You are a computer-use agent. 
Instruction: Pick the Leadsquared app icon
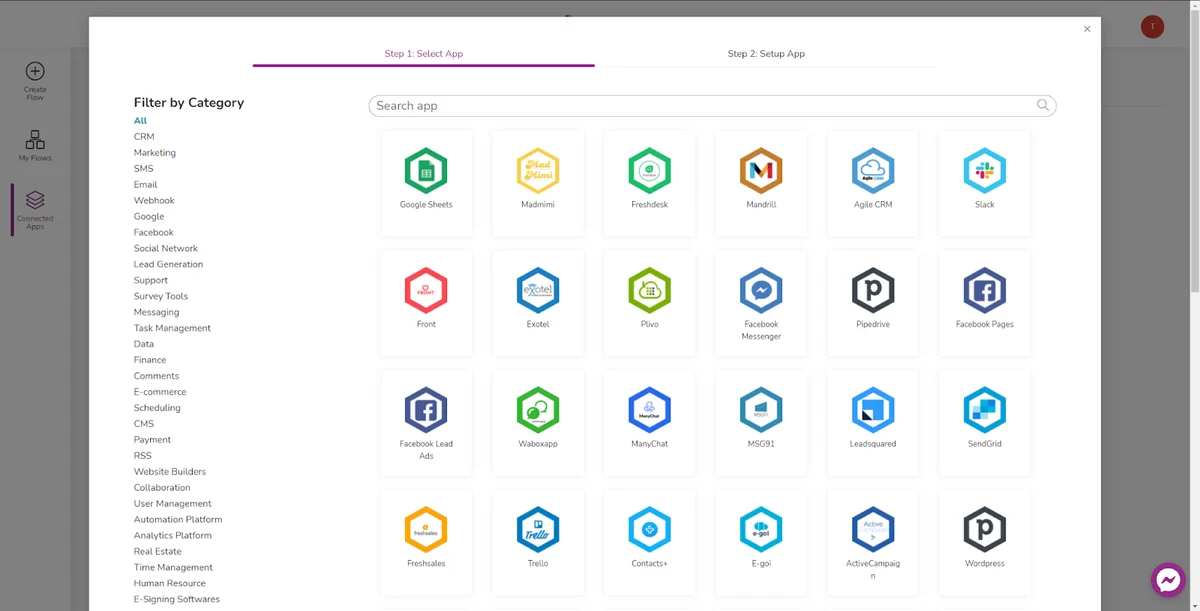point(873,410)
